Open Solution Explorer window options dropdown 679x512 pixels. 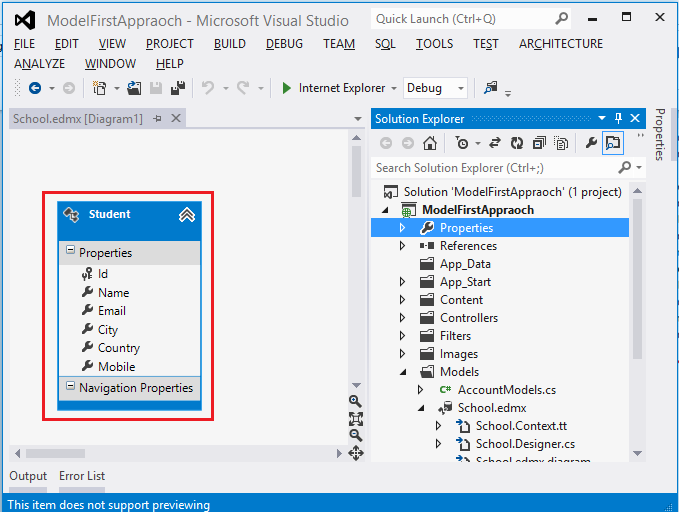click(x=601, y=118)
